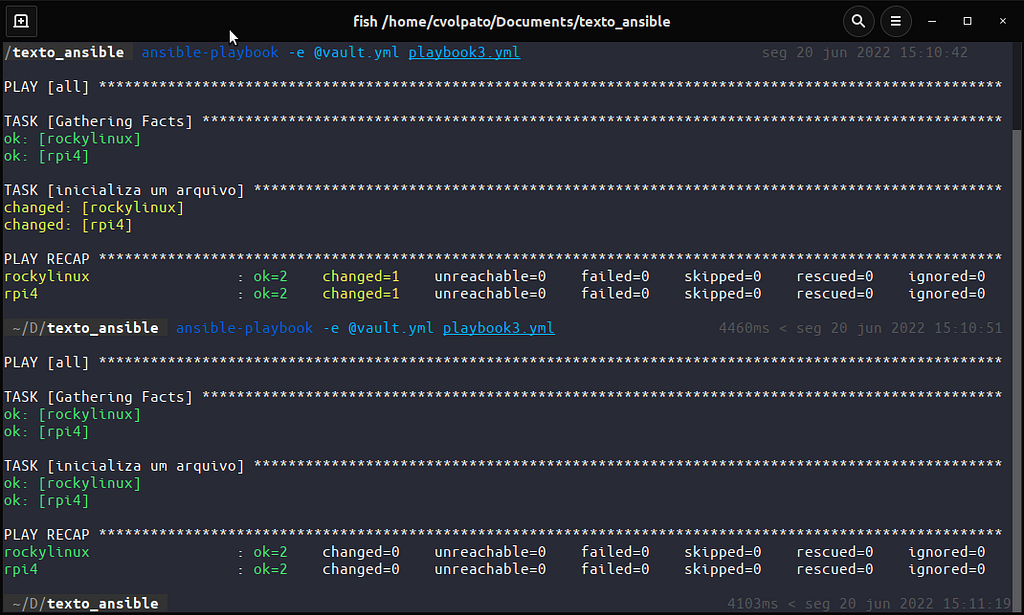Click the second 'PLAY RECAP' heading

46,534
